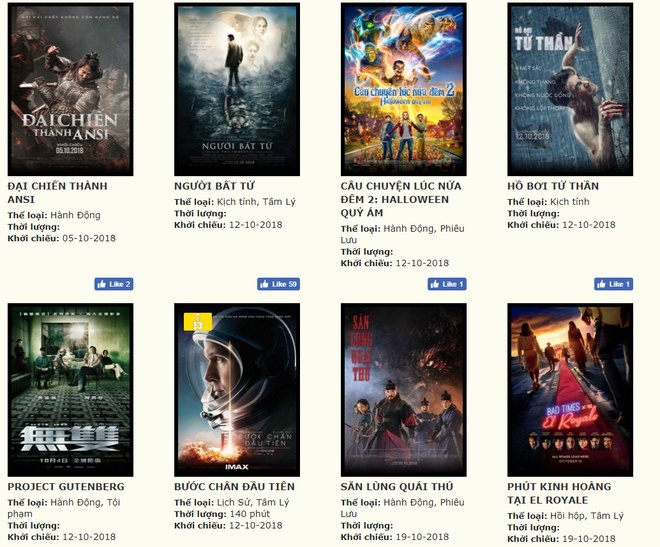
Task: Select genre text 'Hồi hộp, Tâm Lý'
Action: 587,516
